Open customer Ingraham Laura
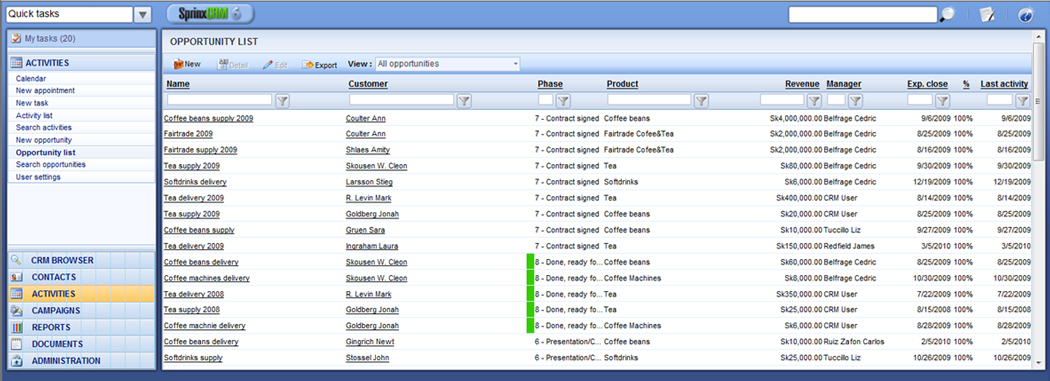Screen dimensions: 1050x381 tap(372, 246)
